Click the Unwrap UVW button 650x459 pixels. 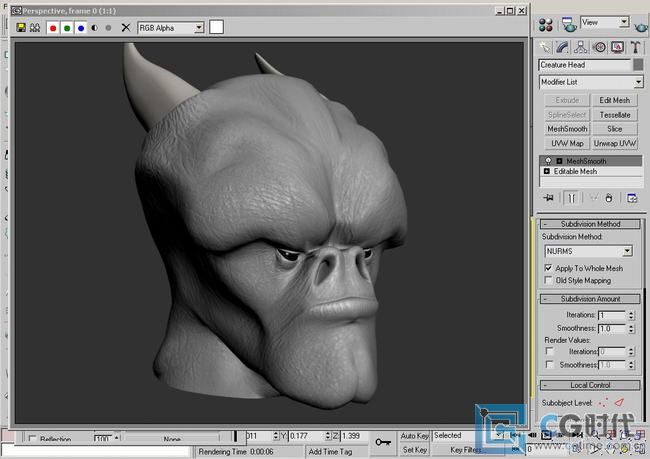click(614, 143)
